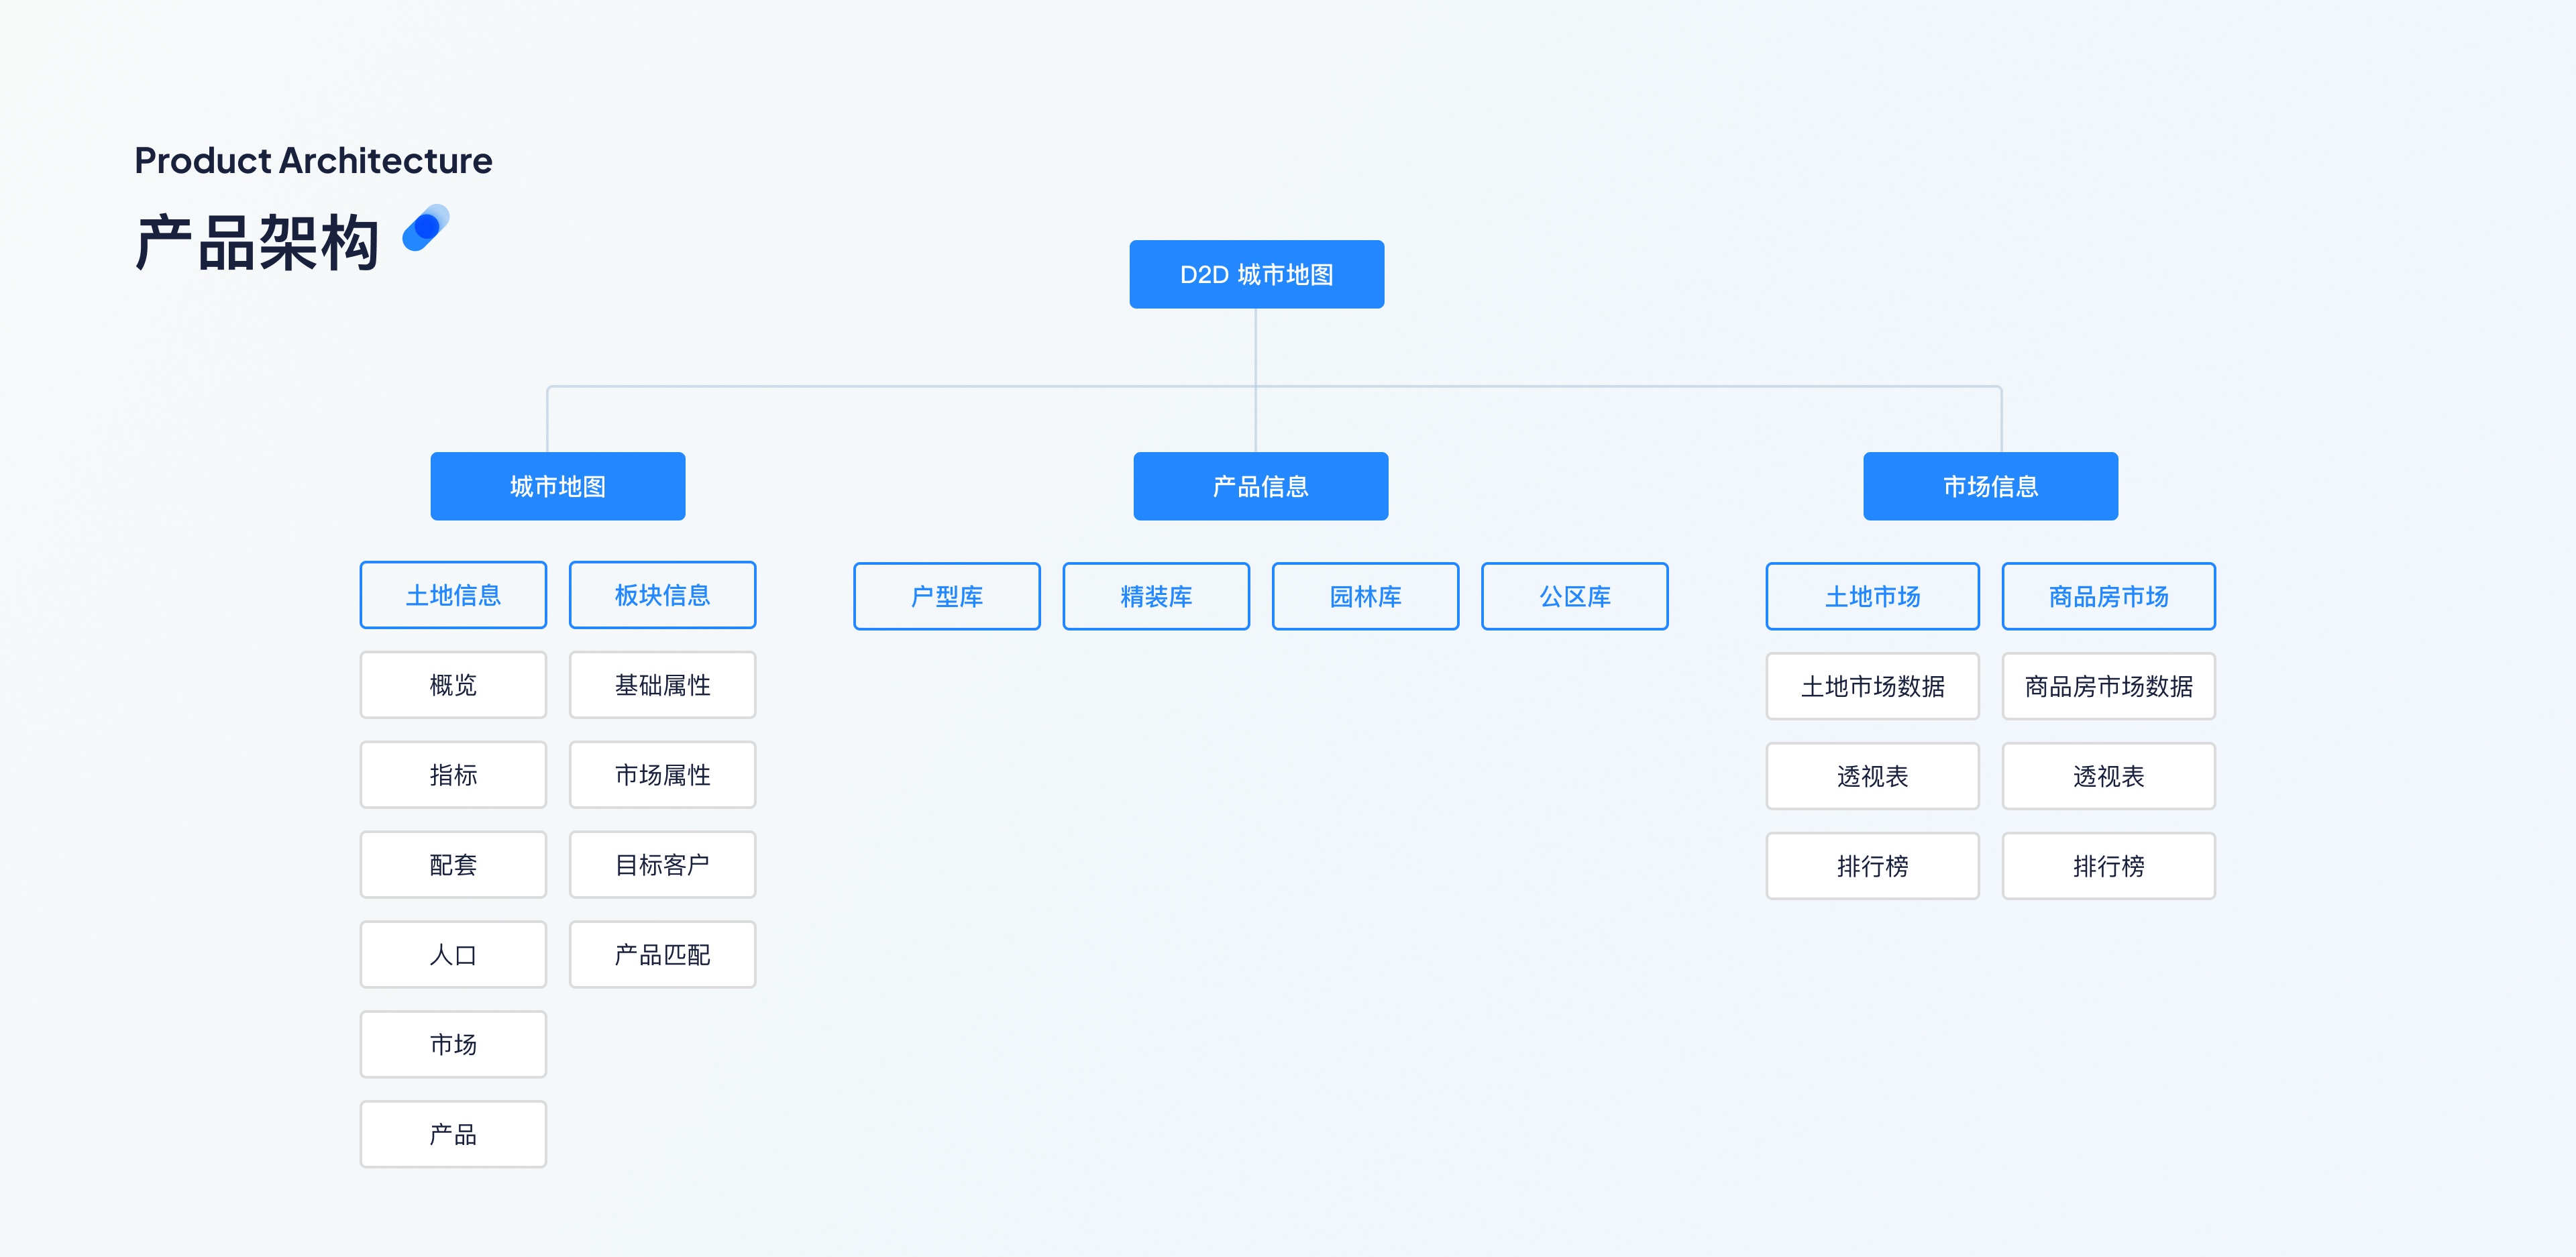Viewport: 2576px width, 1257px height.
Task: Open the 户型库 library box
Action: coord(946,596)
